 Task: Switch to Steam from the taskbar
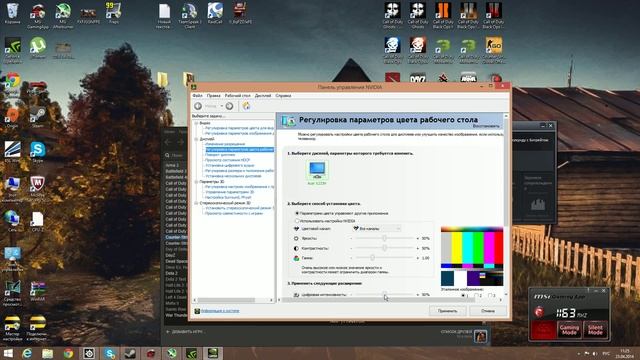(x=130, y=353)
